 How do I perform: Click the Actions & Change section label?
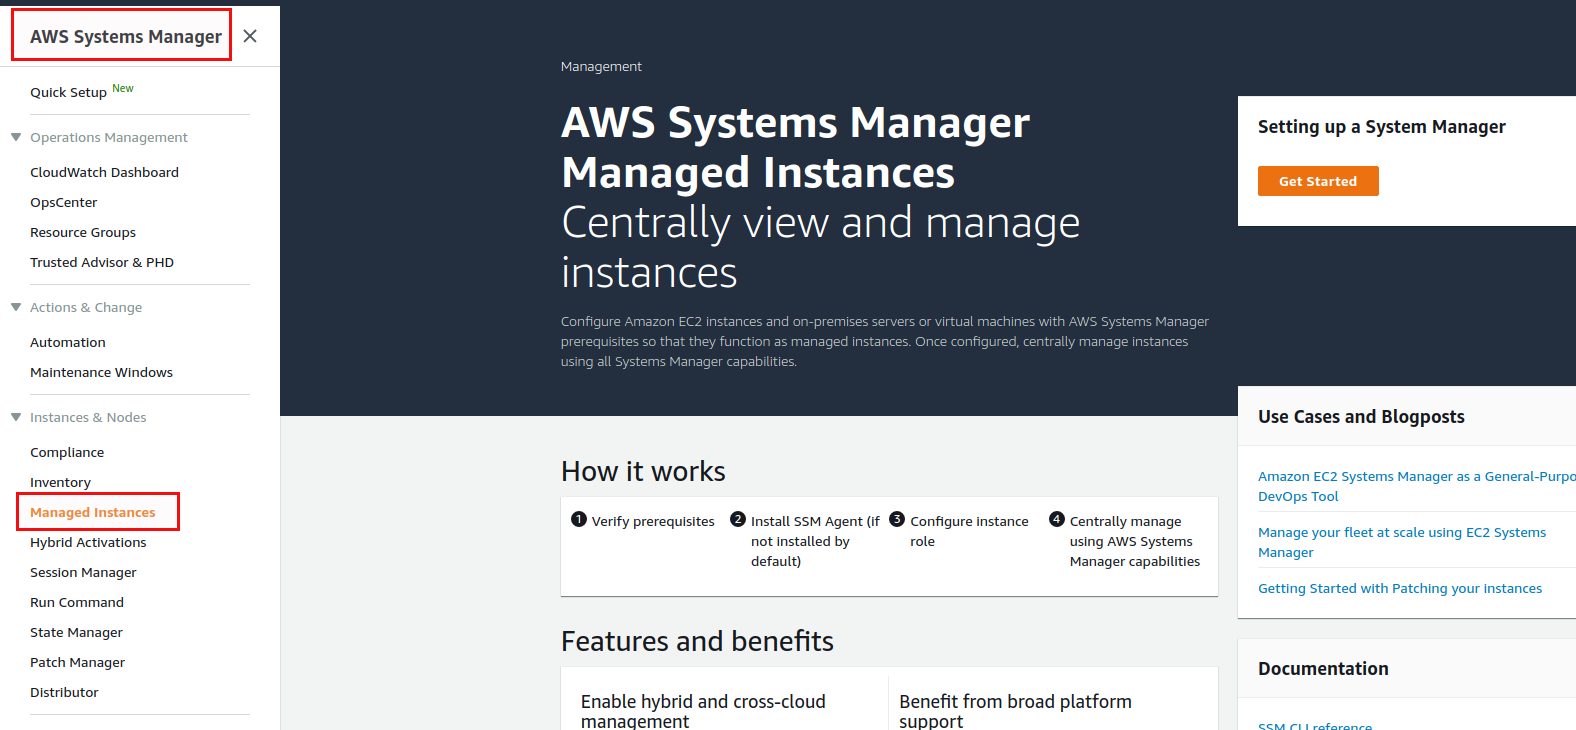tap(86, 307)
